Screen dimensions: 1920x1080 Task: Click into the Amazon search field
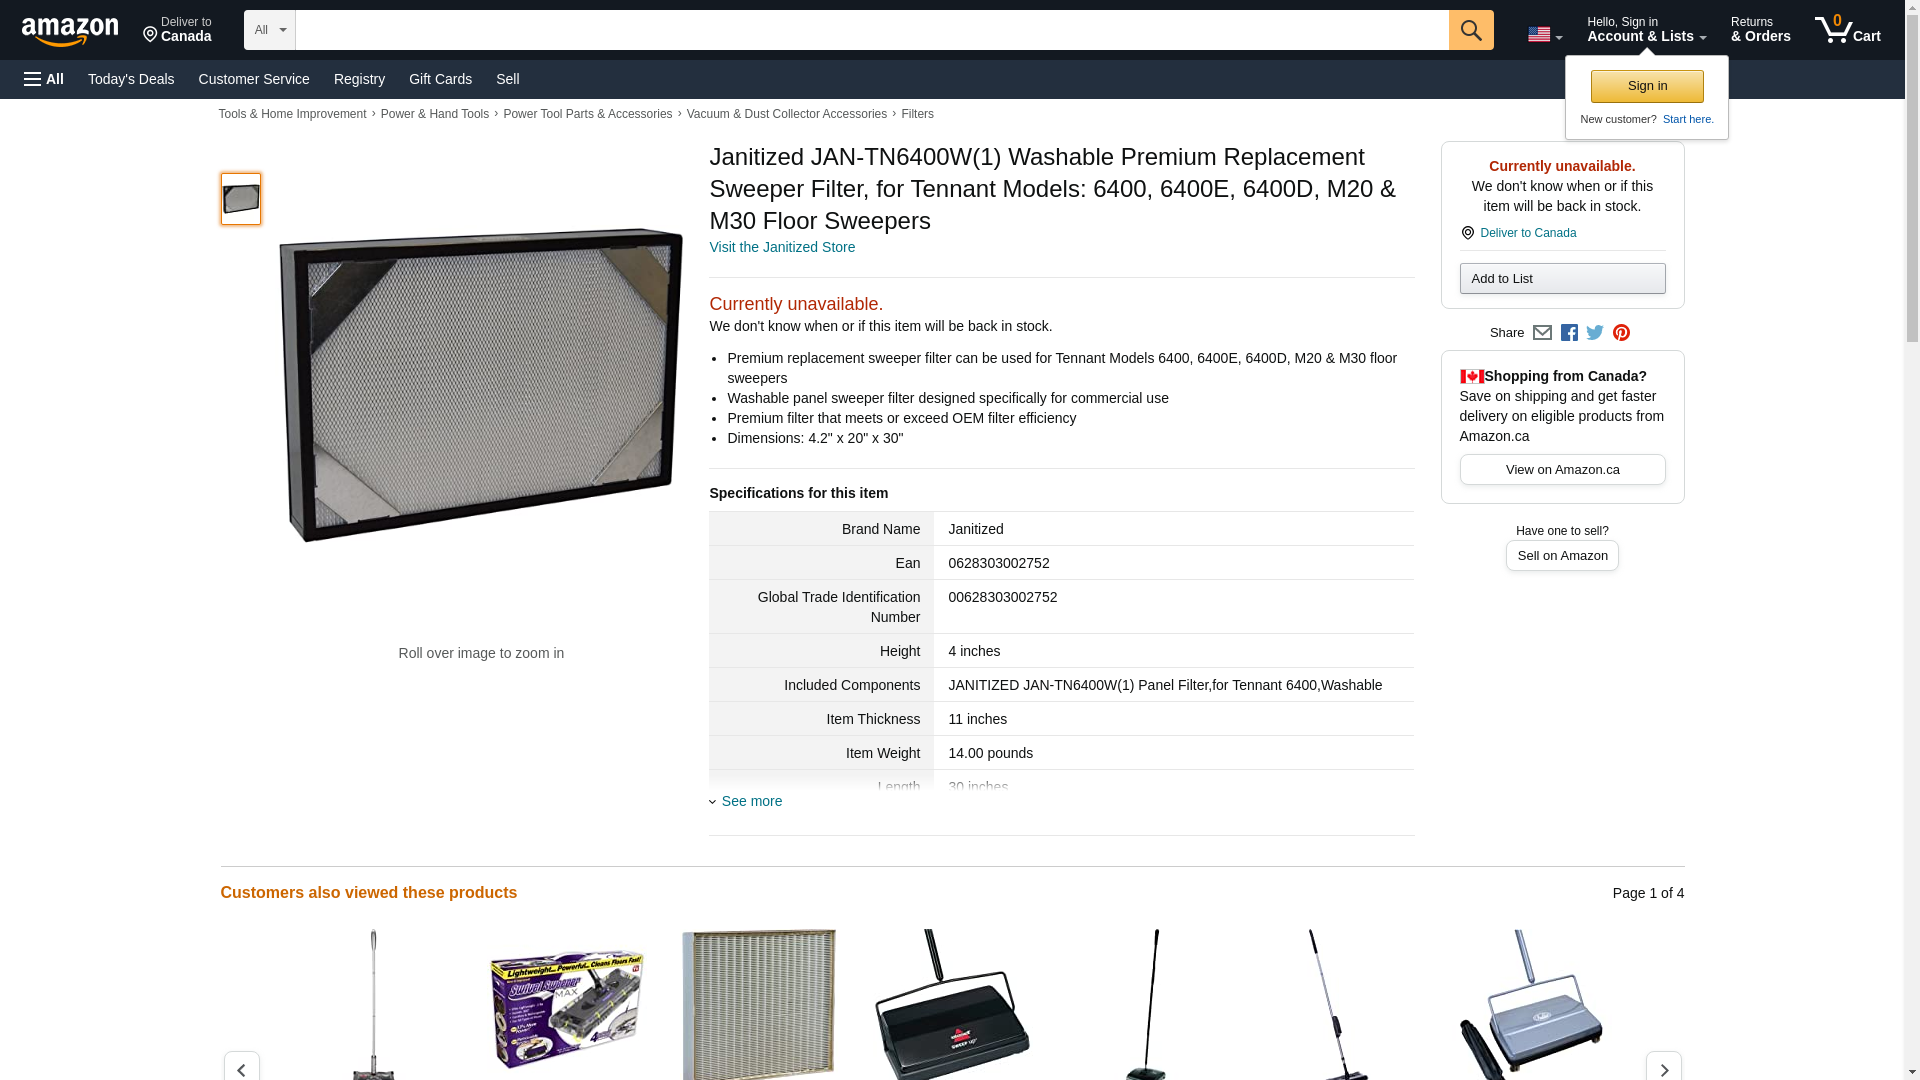point(871,30)
